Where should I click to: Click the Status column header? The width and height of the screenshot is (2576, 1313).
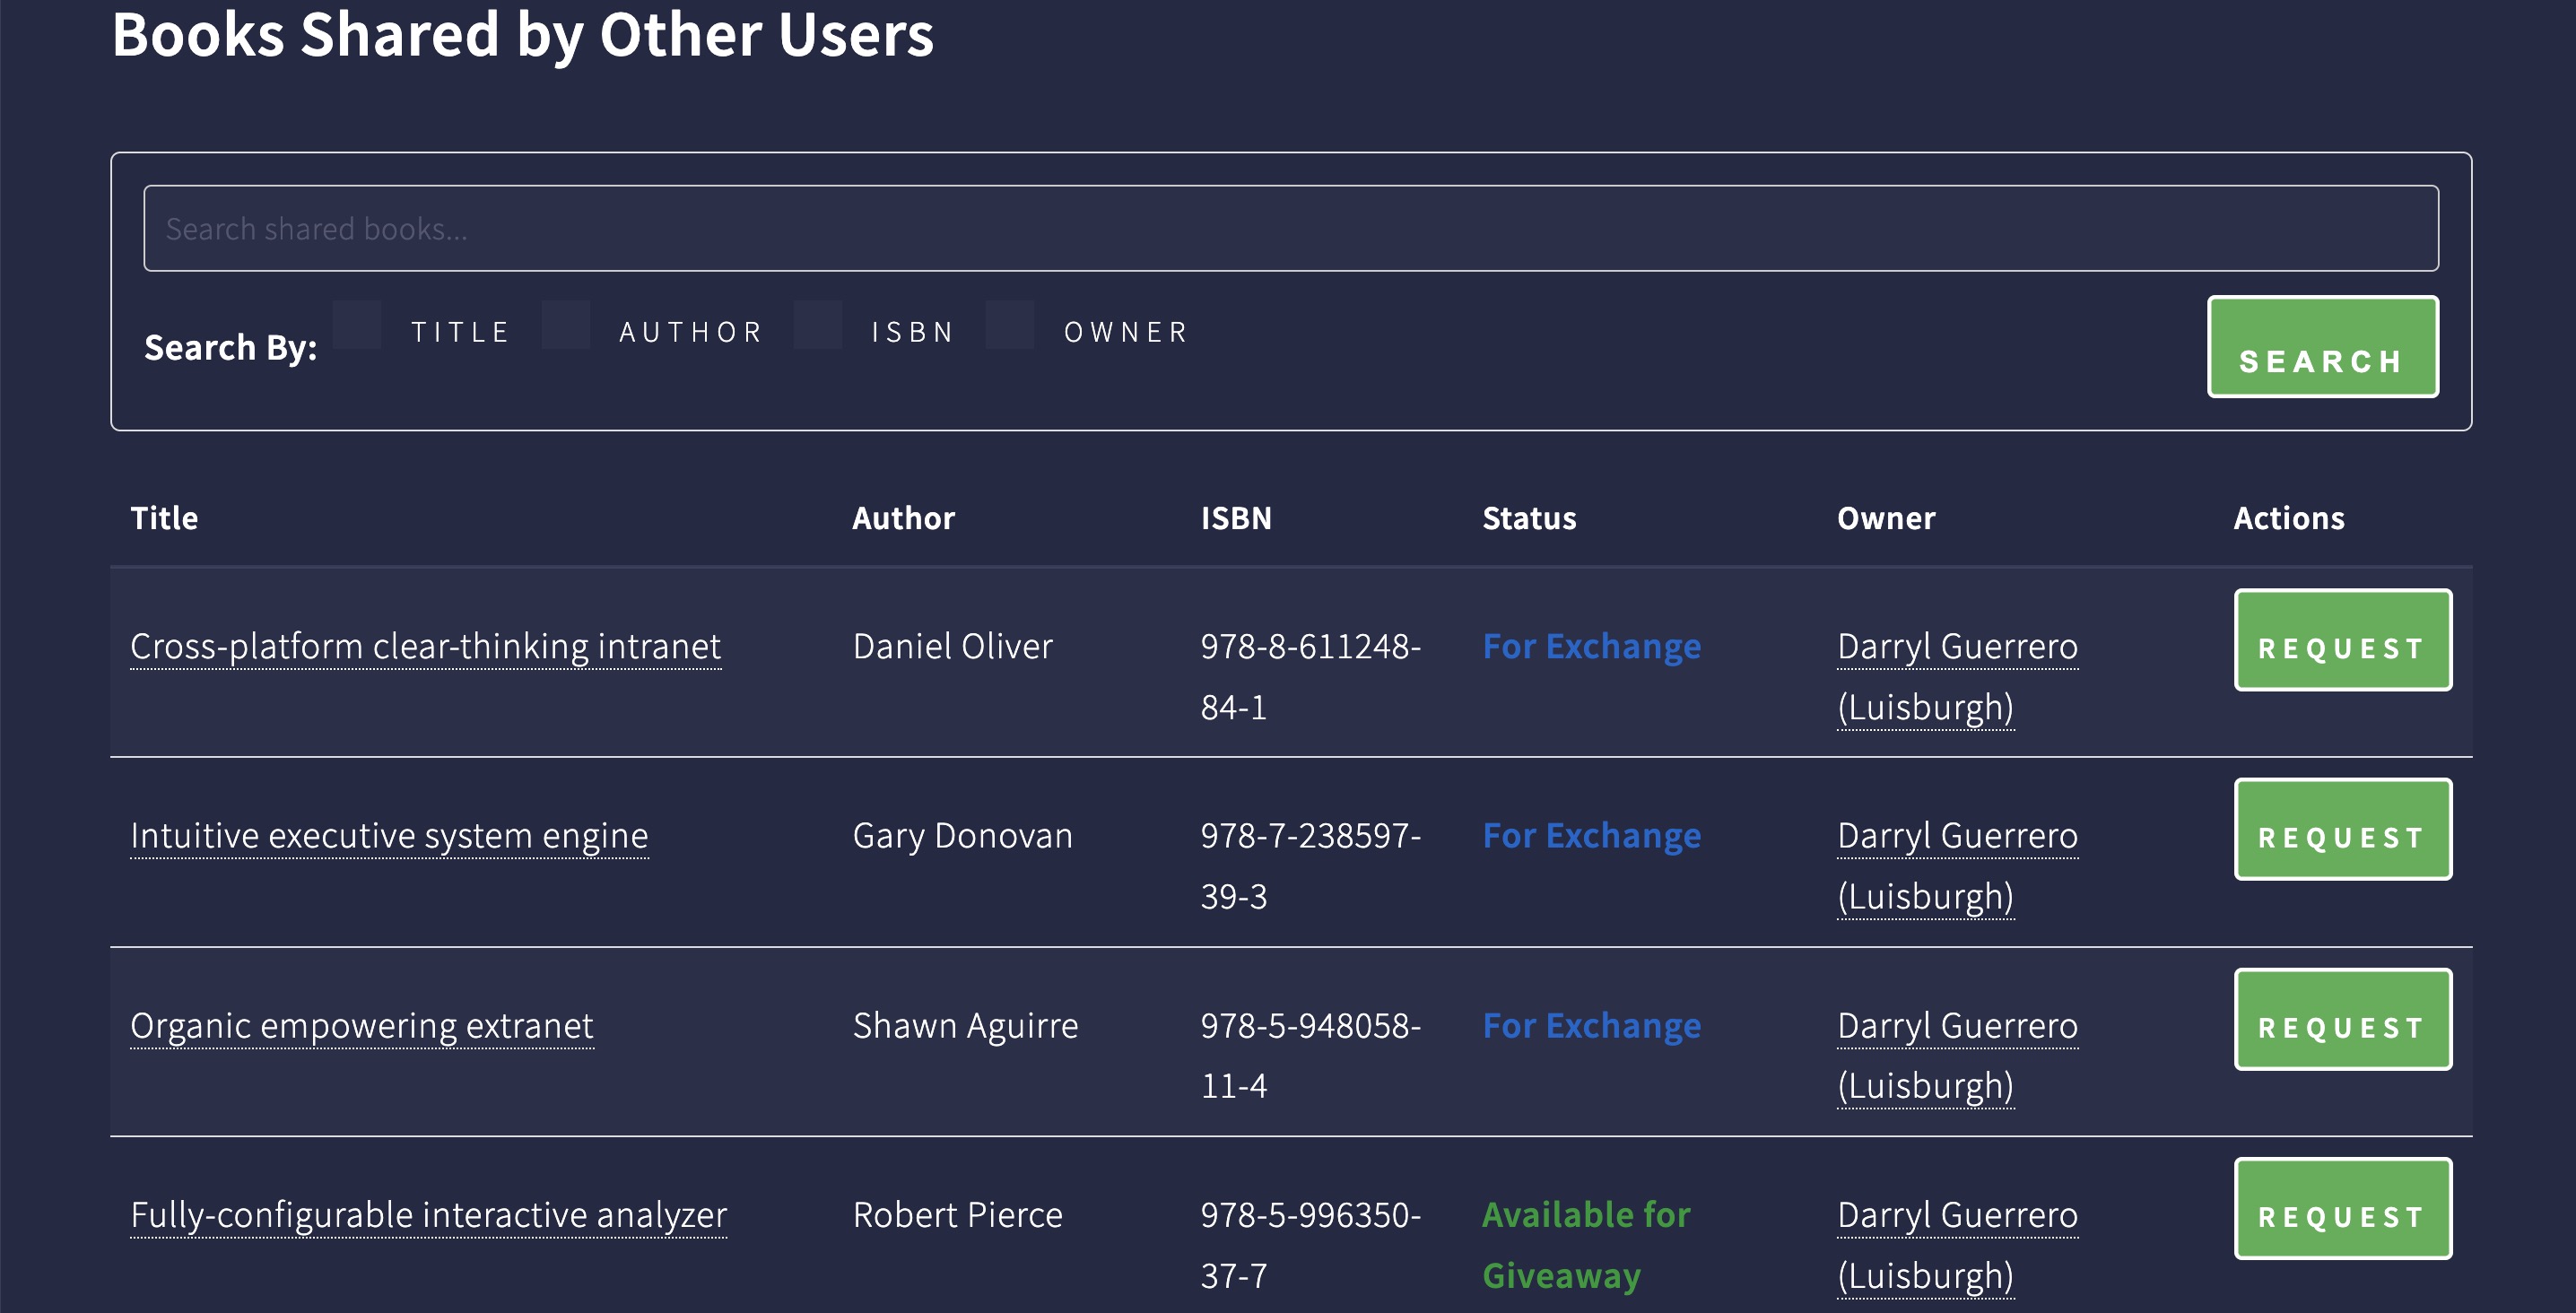pyautogui.click(x=1528, y=518)
